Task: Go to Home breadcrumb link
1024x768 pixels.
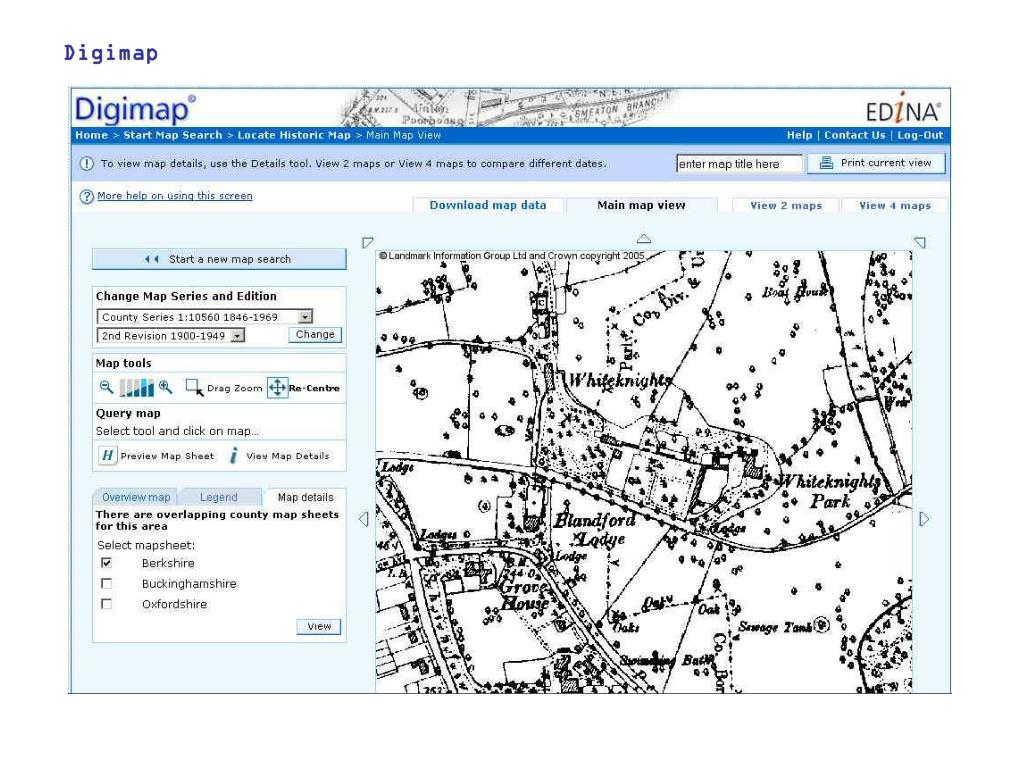Action: pos(91,135)
